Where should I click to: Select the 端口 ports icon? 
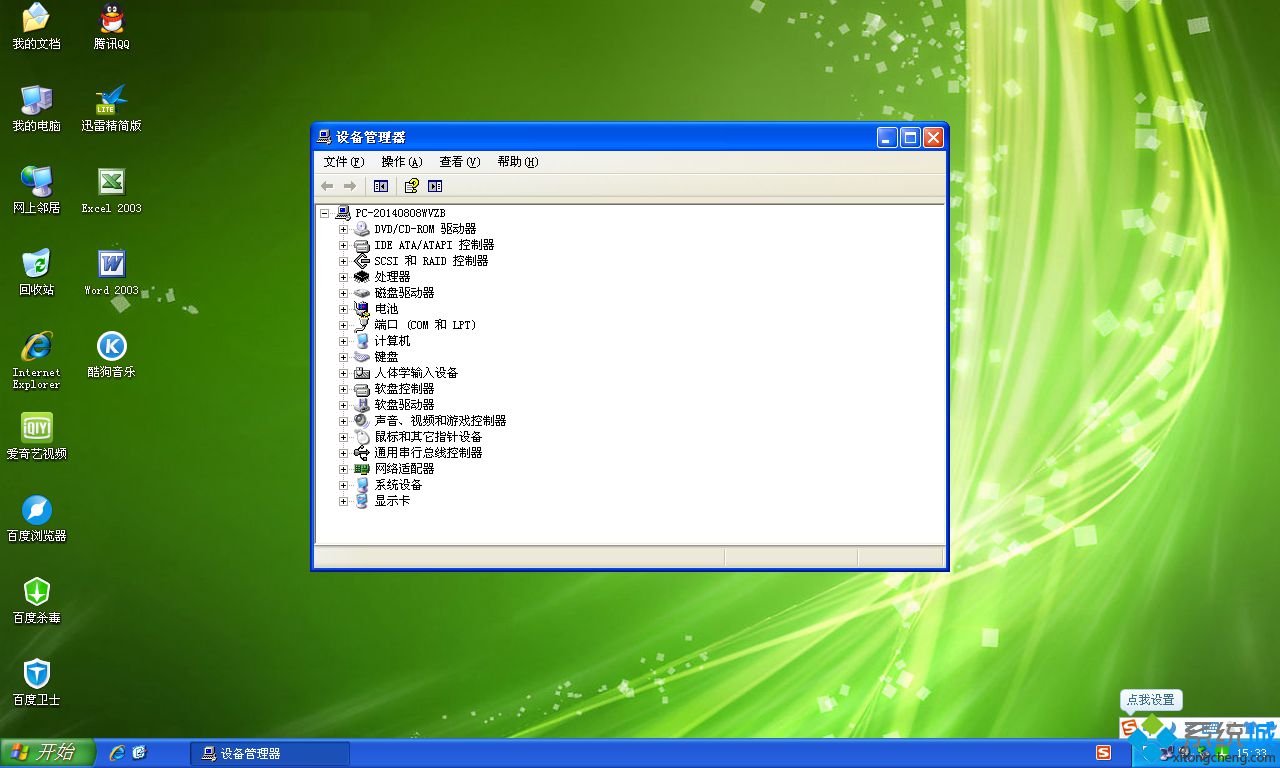coord(362,325)
